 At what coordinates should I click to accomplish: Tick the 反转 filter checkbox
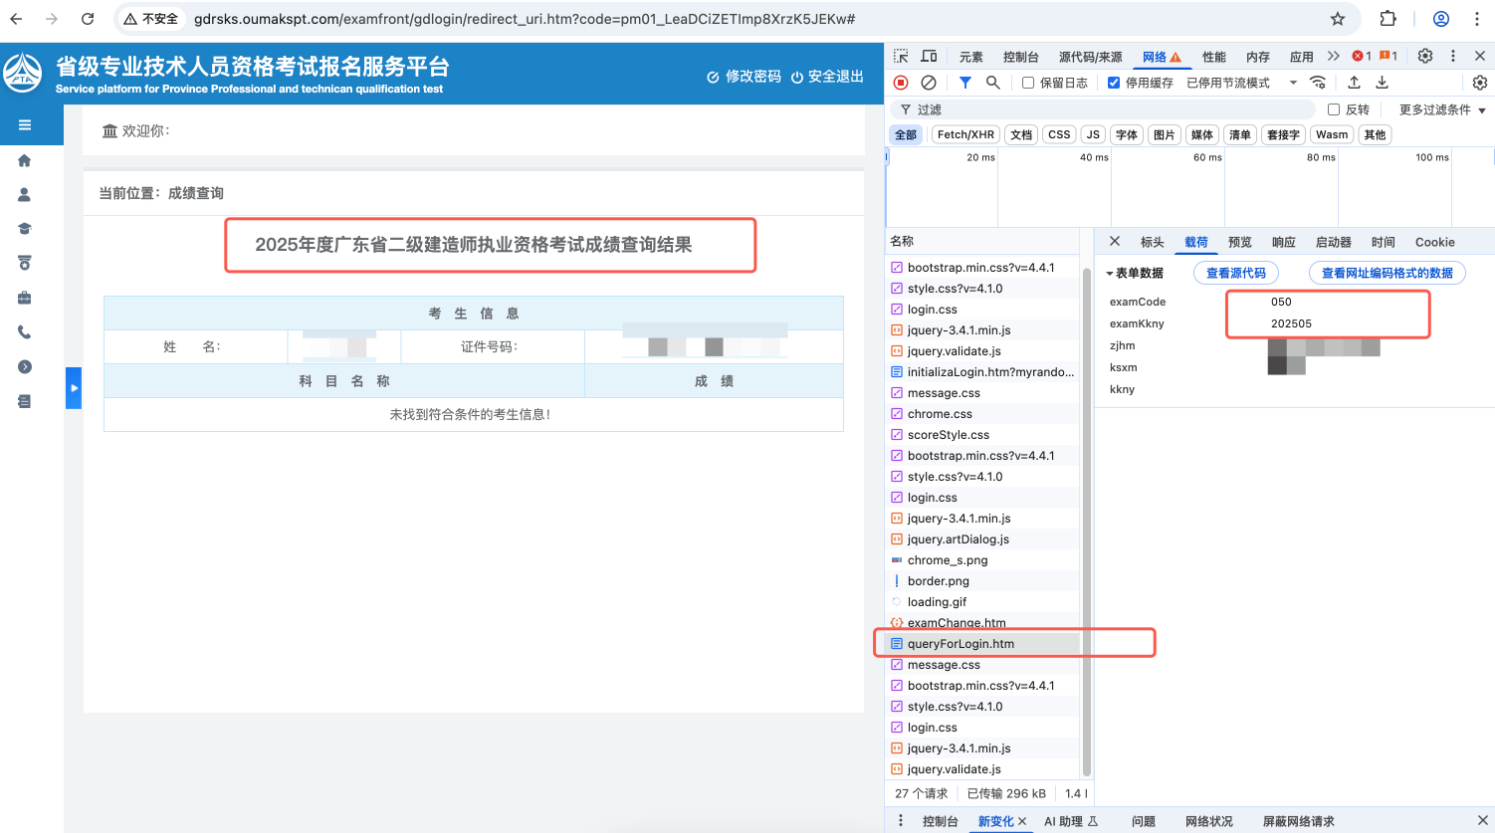[x=1333, y=110]
